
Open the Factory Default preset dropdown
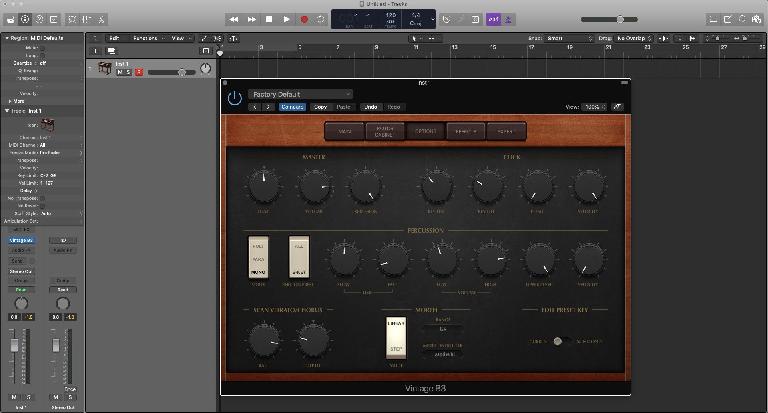pyautogui.click(x=300, y=94)
